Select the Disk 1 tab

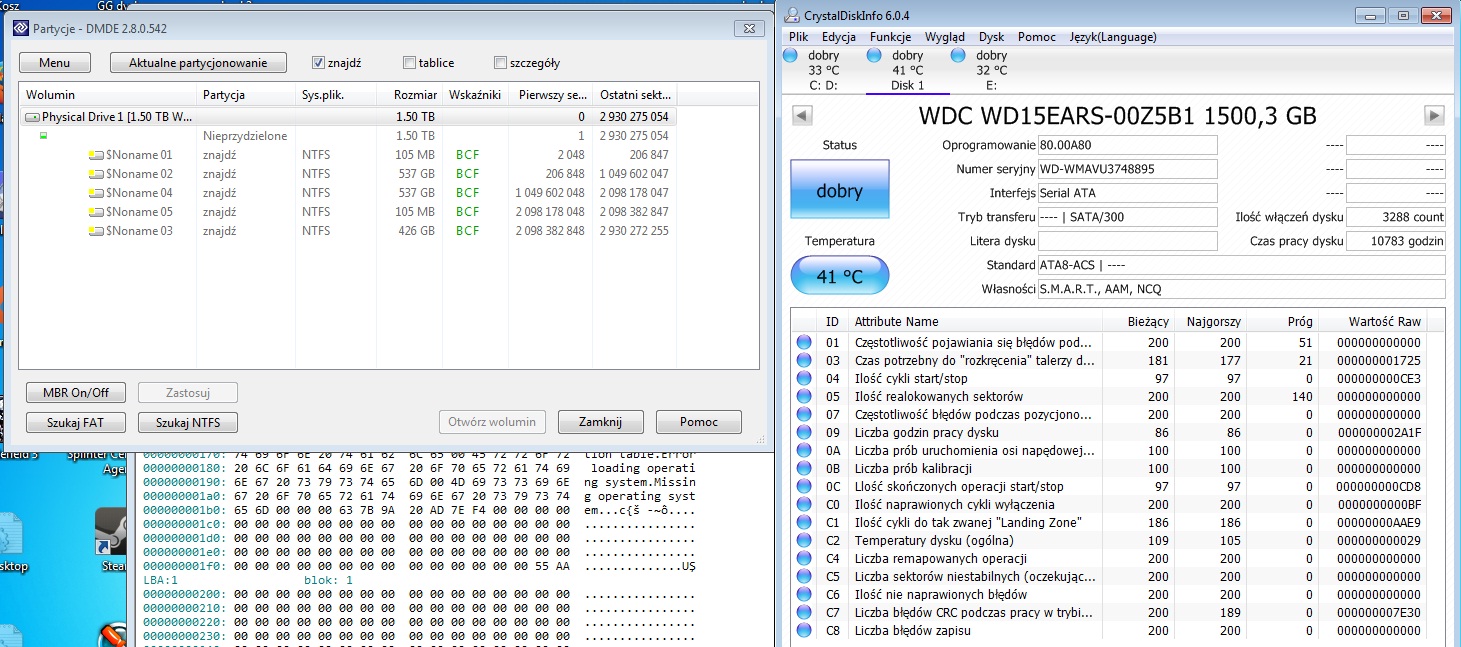click(907, 70)
